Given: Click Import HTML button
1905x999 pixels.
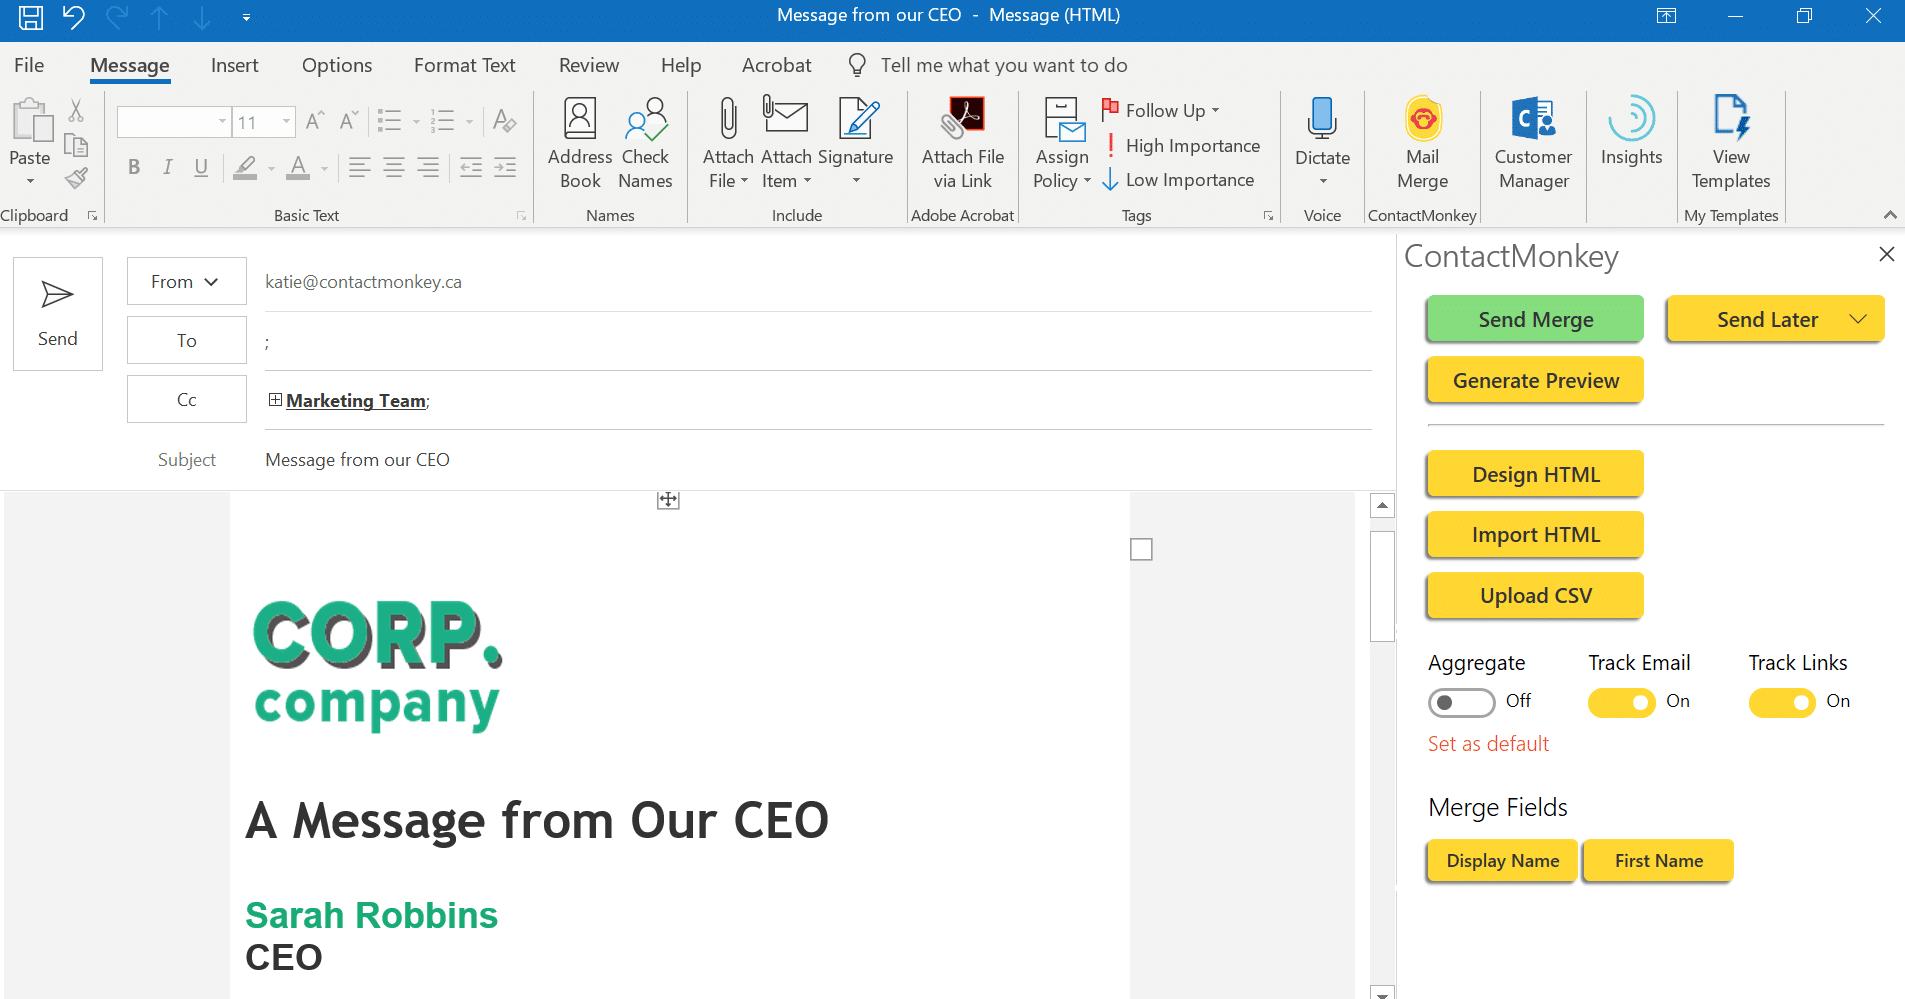Looking at the screenshot, I should coord(1535,534).
